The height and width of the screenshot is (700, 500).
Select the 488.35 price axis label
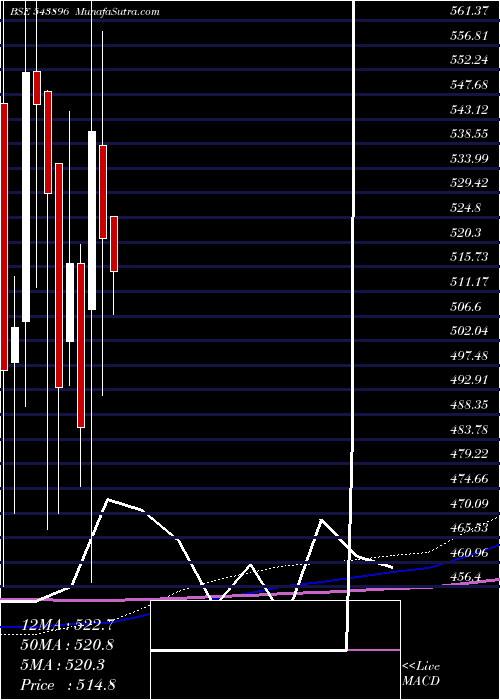click(x=468, y=404)
